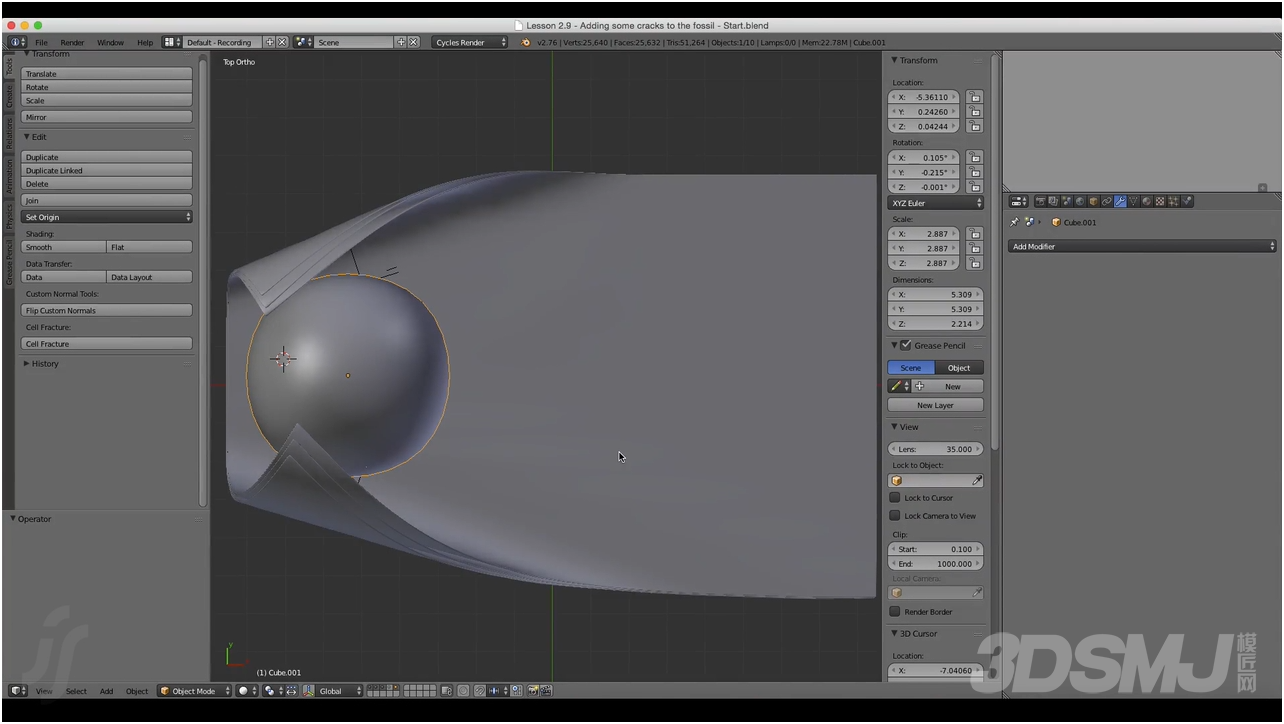Select the Modifiers wrench tab
Image resolution: width=1284 pixels, height=724 pixels.
[x=1120, y=201]
